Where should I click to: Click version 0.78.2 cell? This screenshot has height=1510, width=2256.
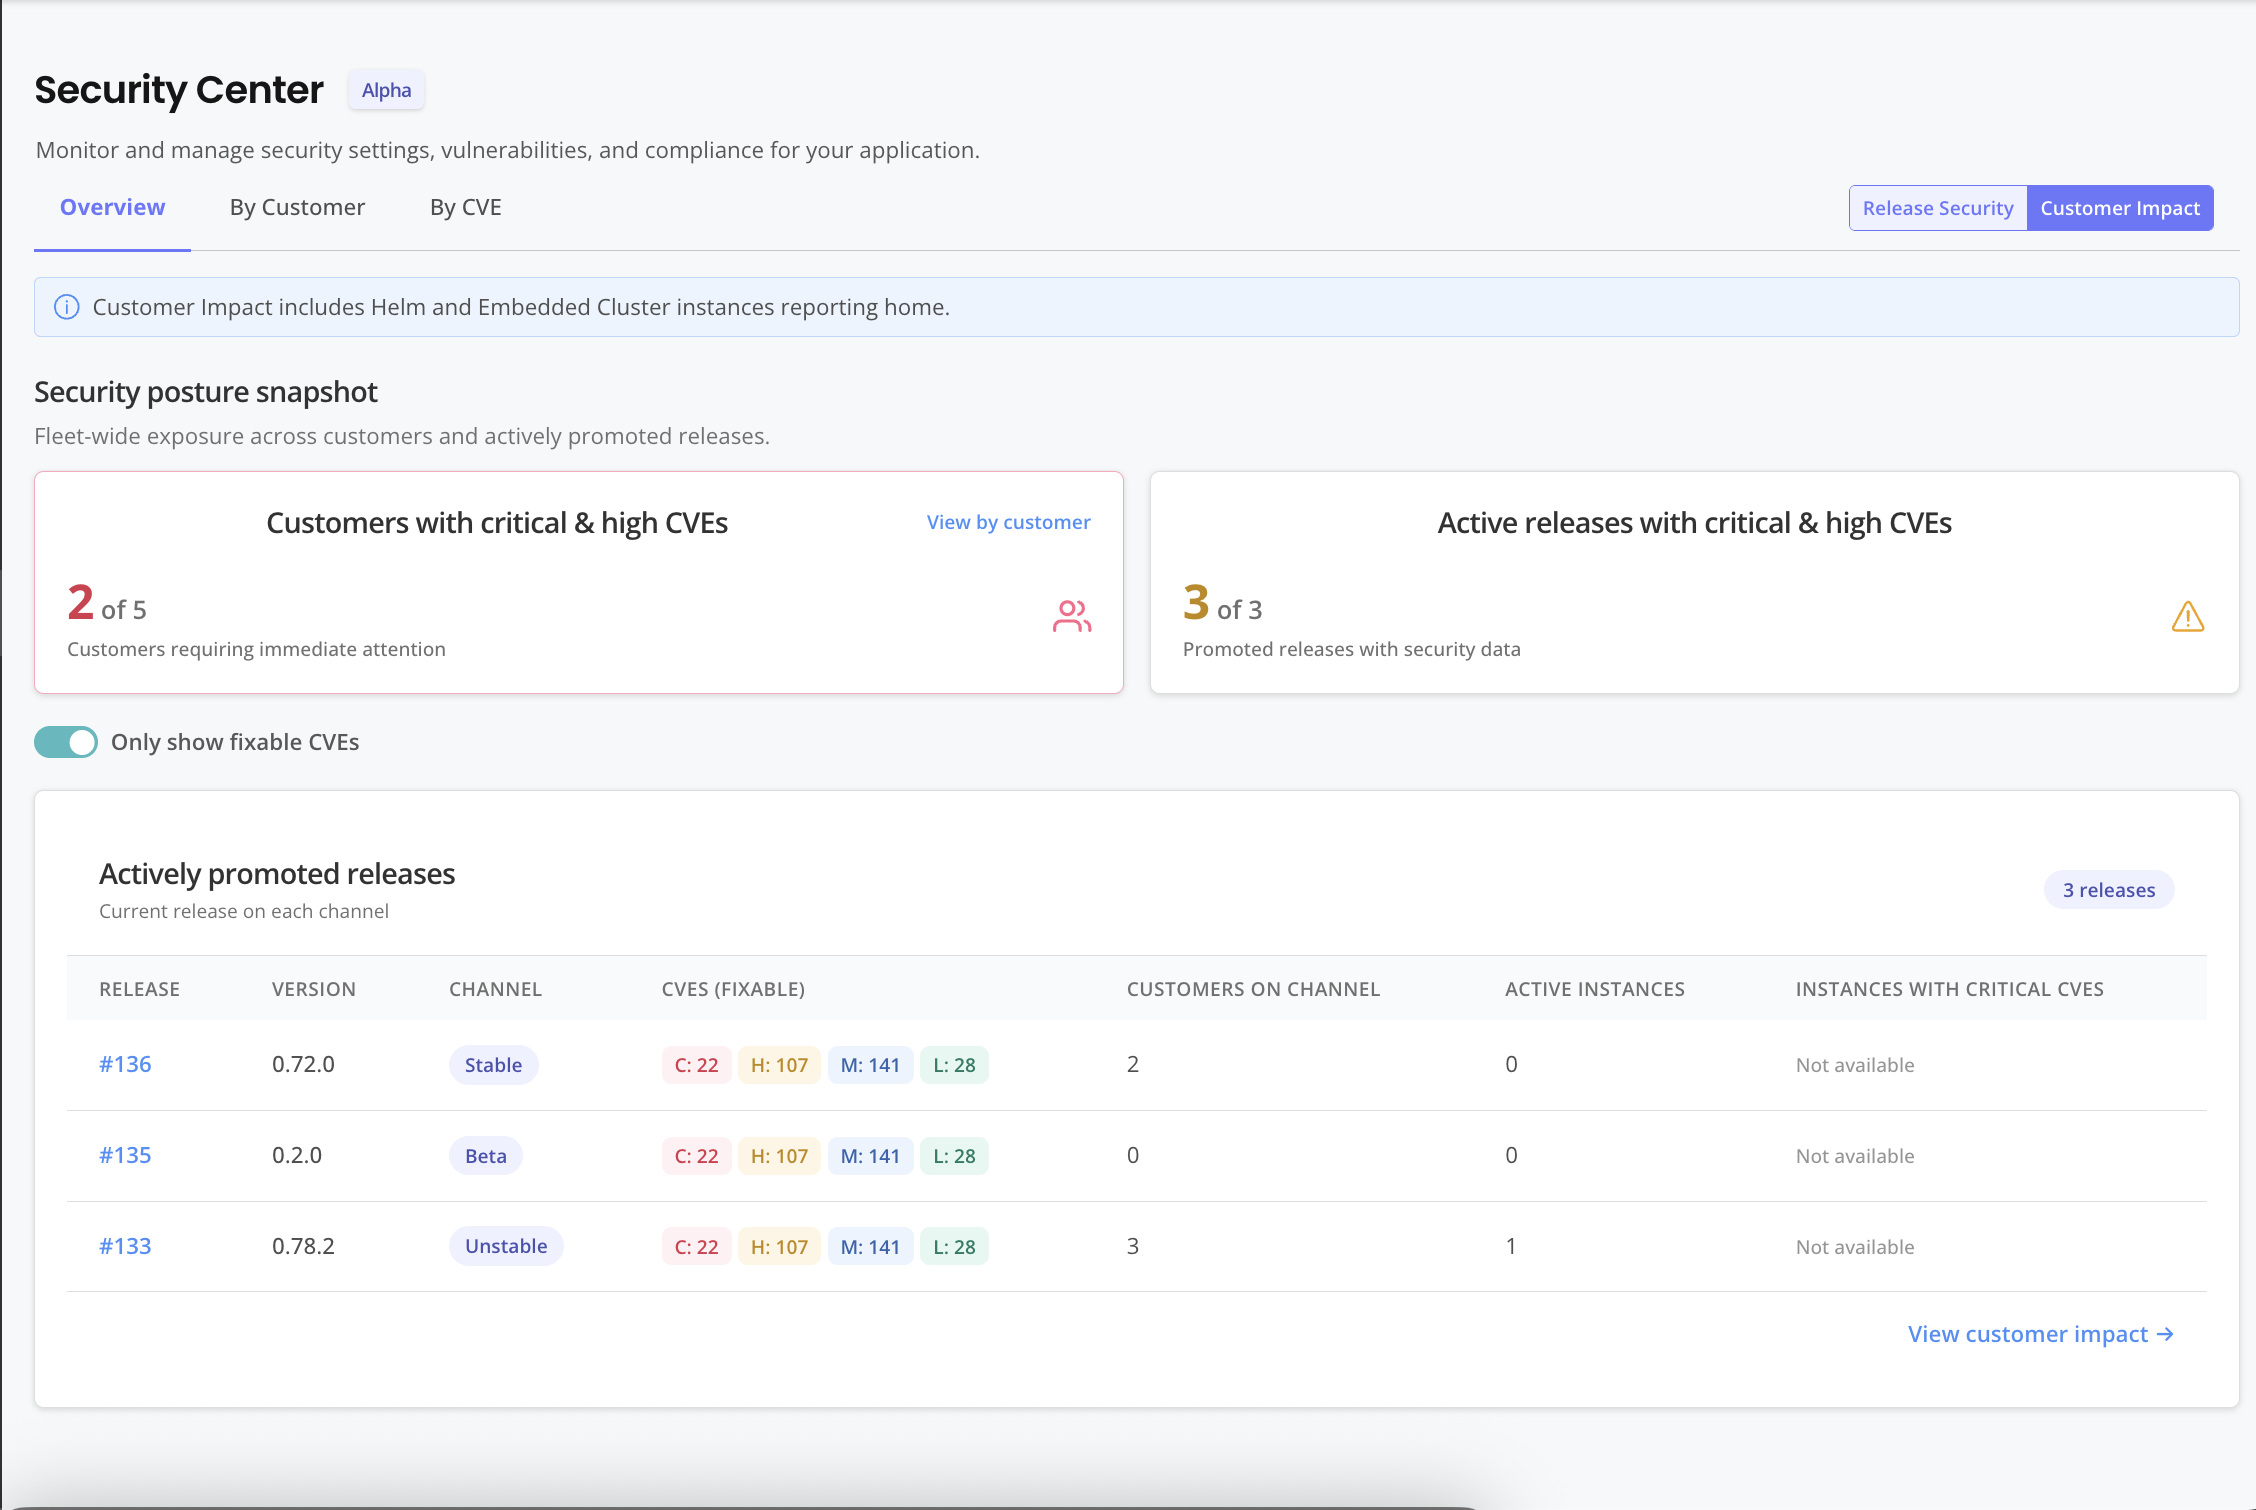coord(303,1246)
